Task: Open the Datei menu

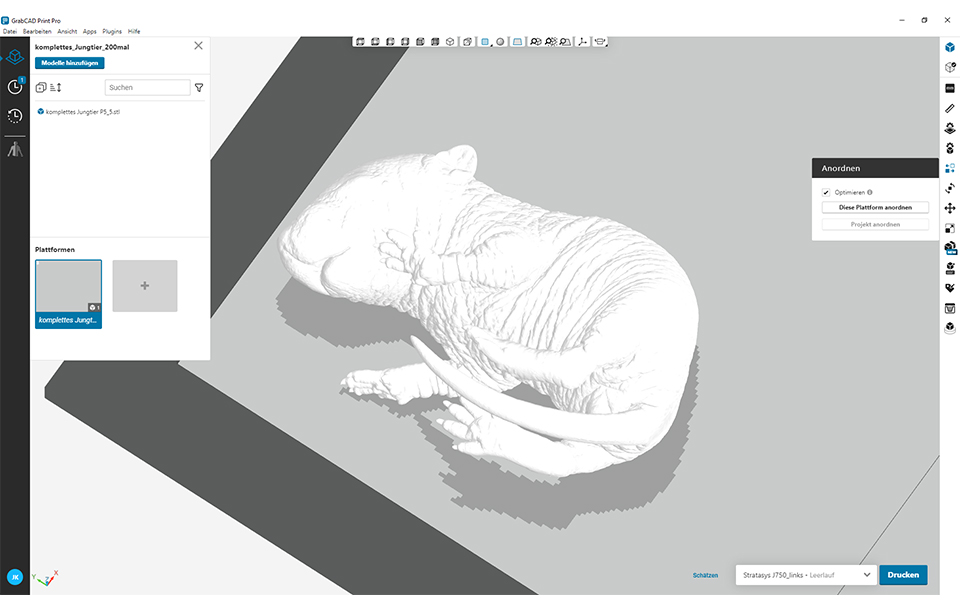Action: point(10,32)
